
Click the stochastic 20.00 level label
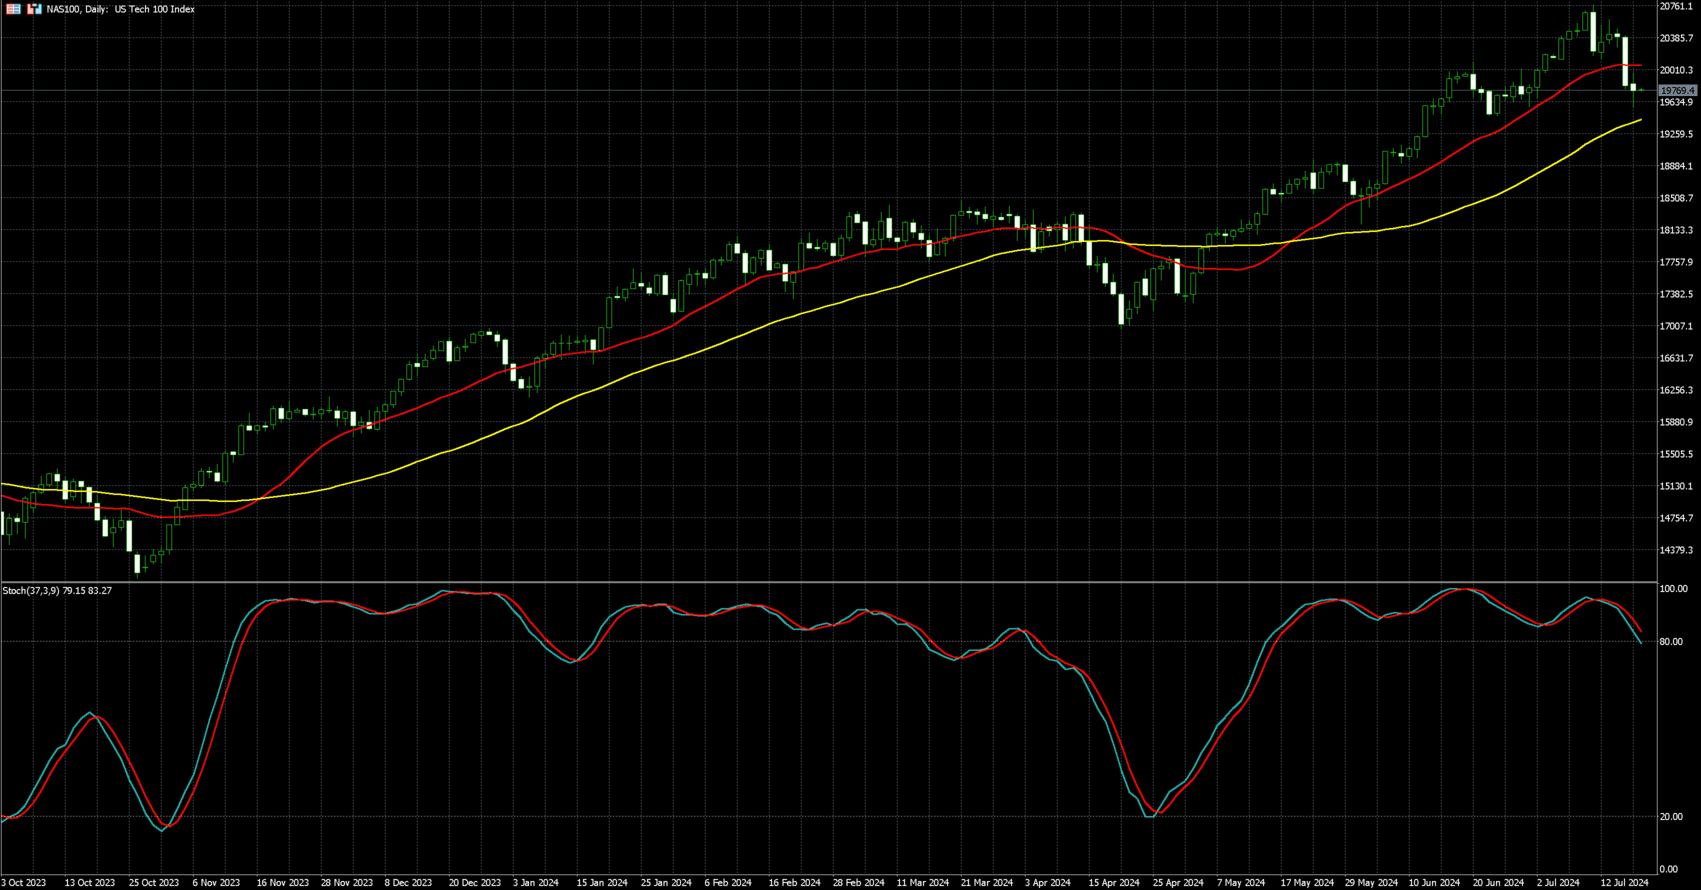pyautogui.click(x=1671, y=817)
